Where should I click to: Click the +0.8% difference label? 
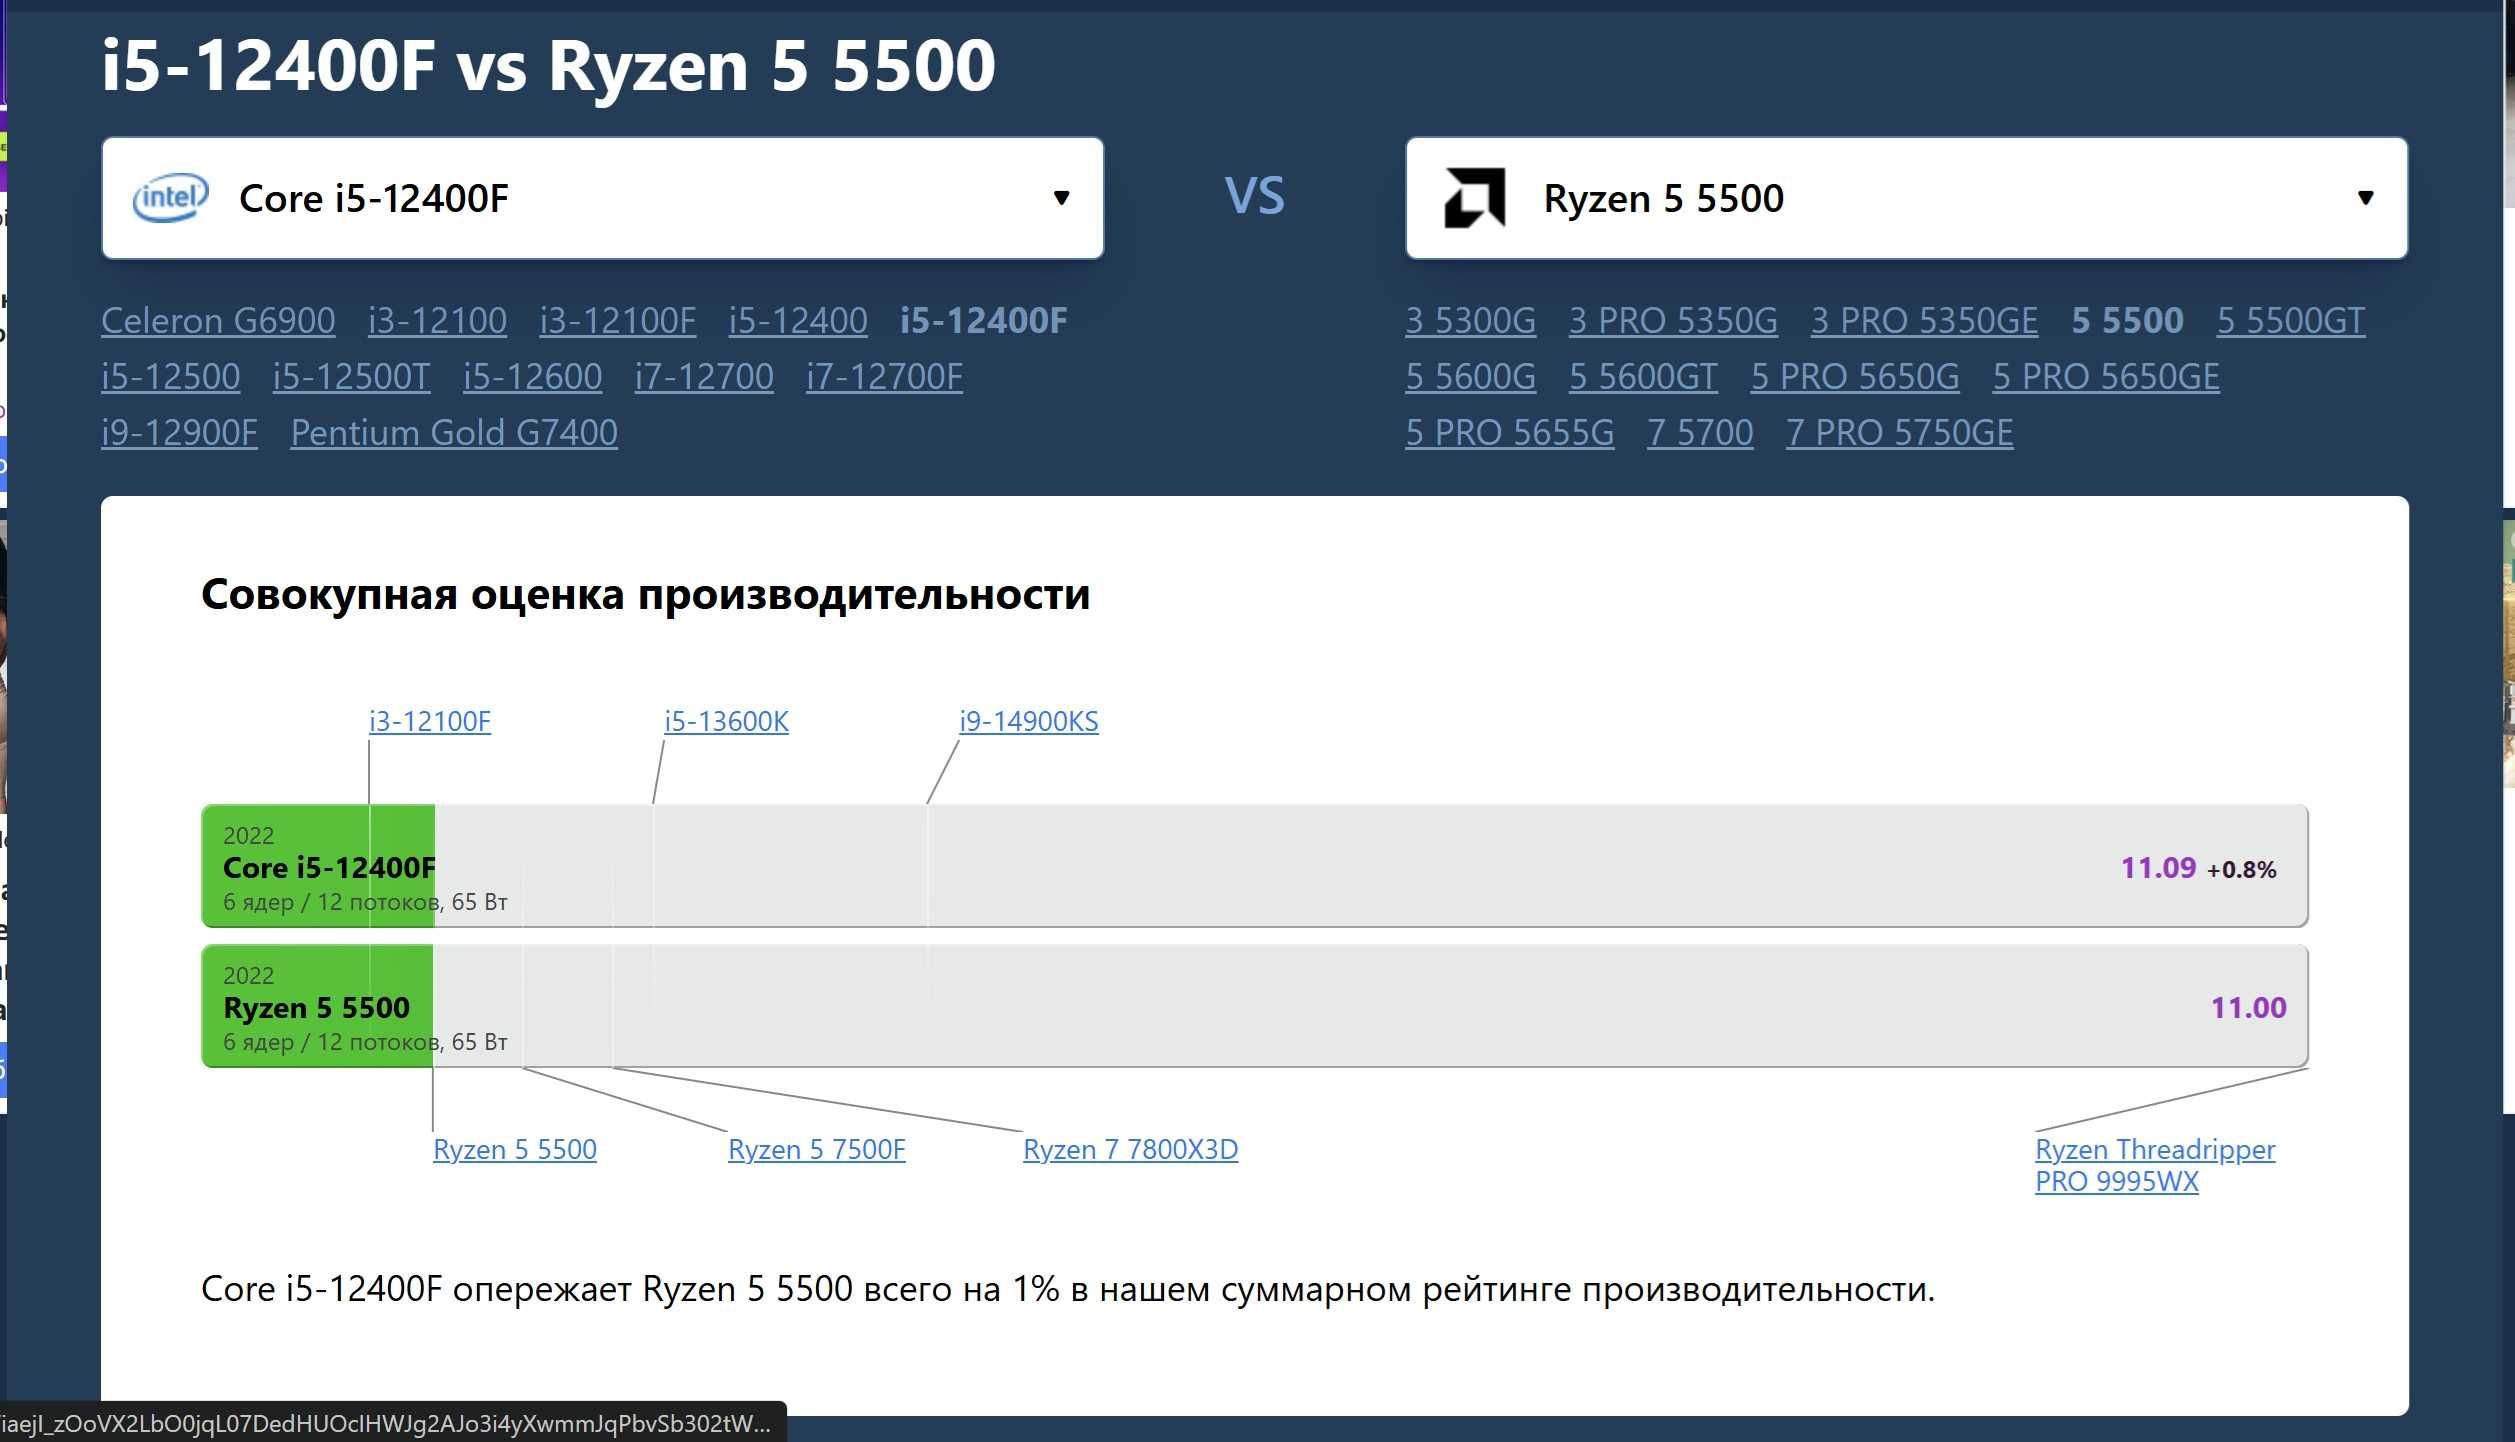(2241, 870)
